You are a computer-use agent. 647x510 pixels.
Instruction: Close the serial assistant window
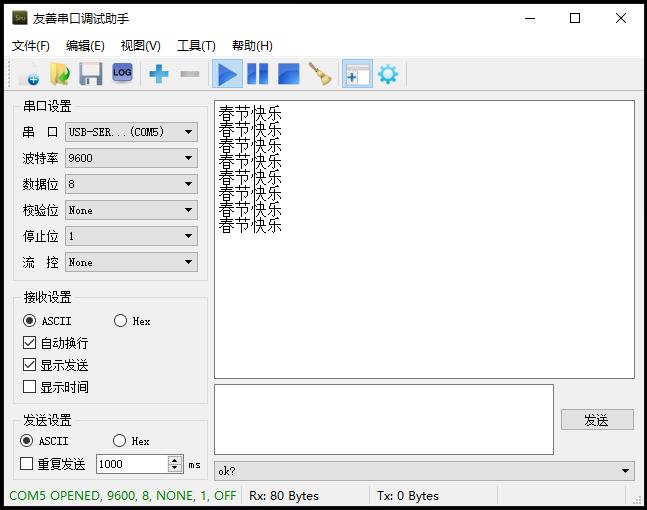pyautogui.click(x=621, y=18)
